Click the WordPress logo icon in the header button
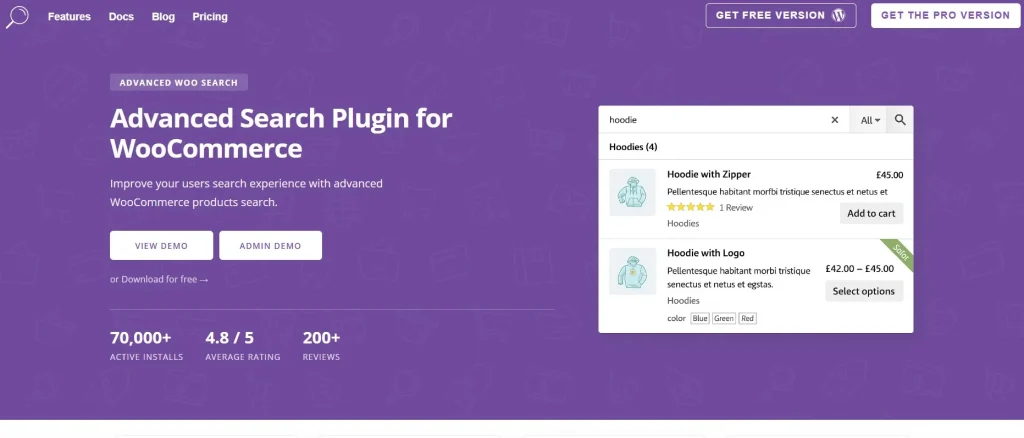This screenshot has height=438, width=1024. pyautogui.click(x=839, y=16)
